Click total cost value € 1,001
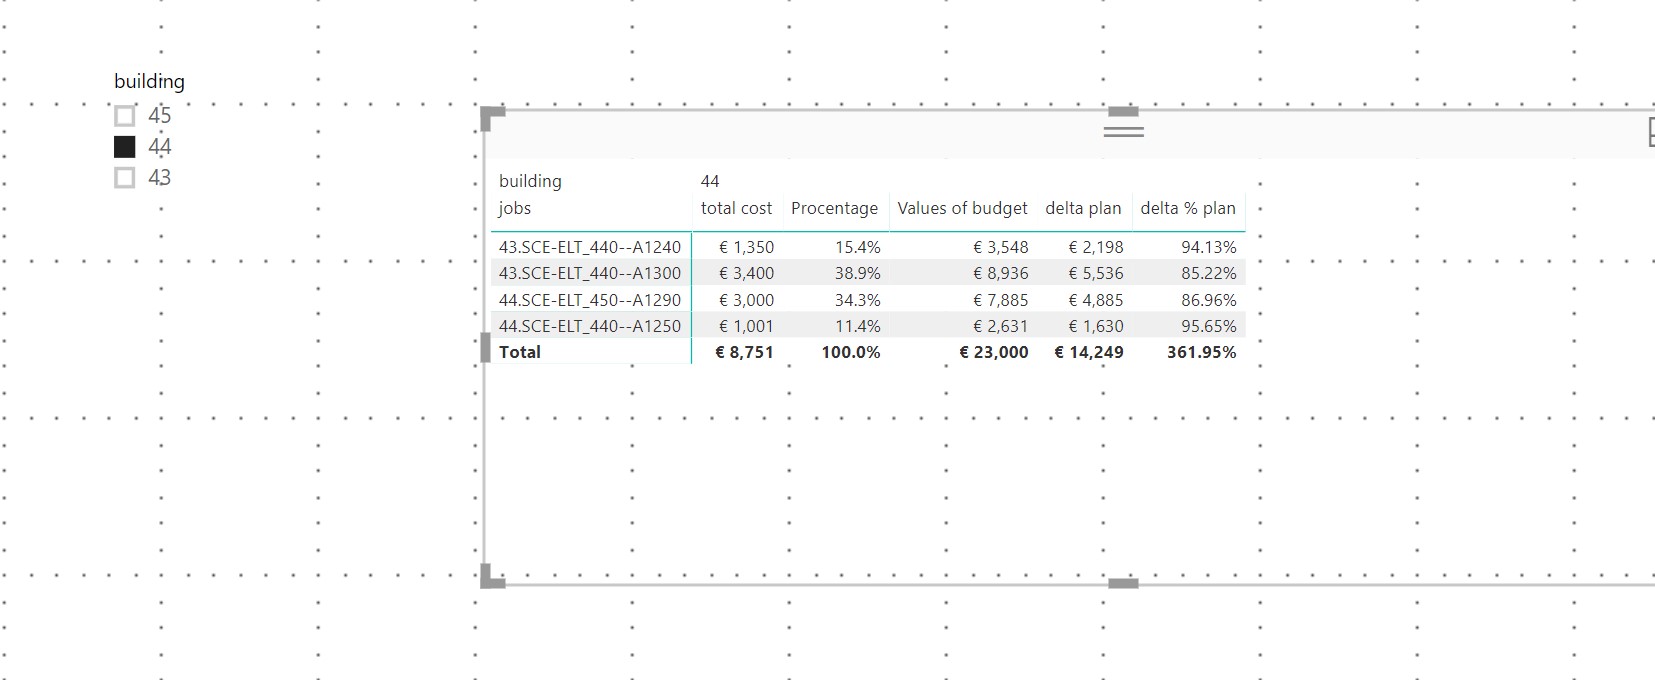 (746, 326)
